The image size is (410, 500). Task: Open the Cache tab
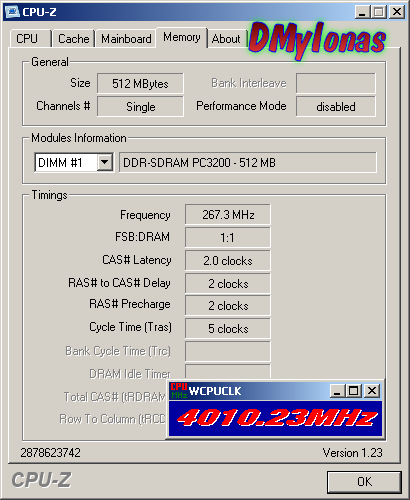point(73,39)
